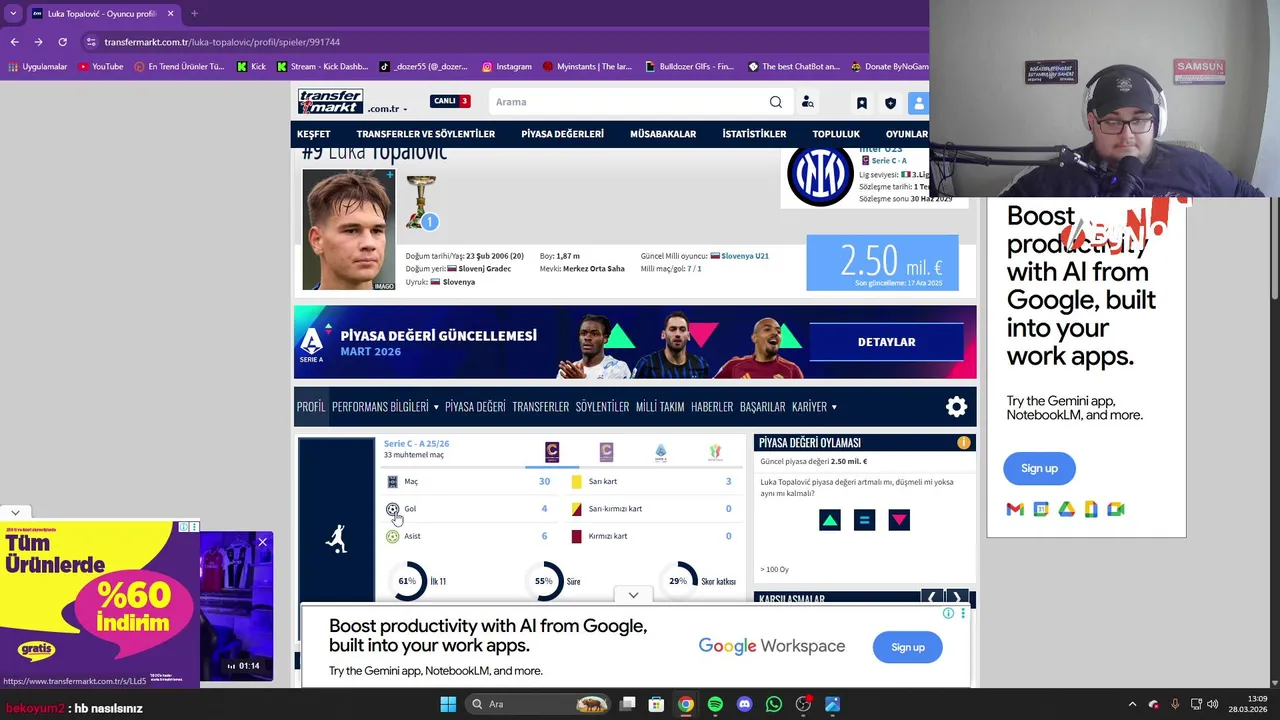Click the Transfermarkt logo

tap(330, 101)
